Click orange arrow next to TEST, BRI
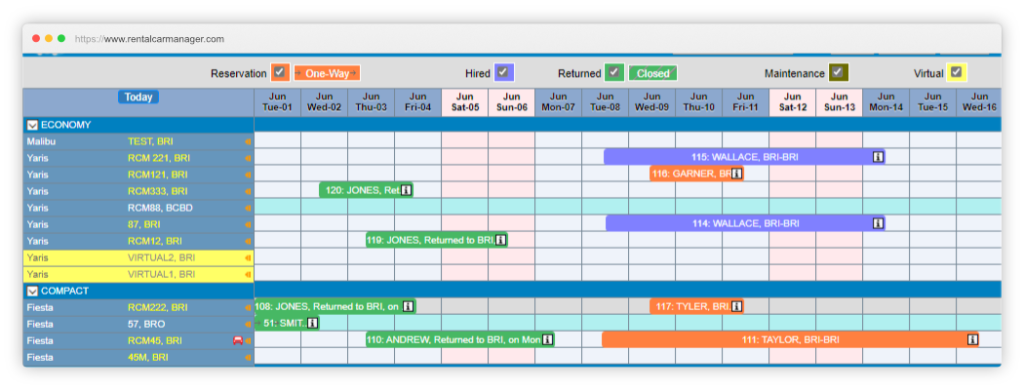 [x=248, y=141]
